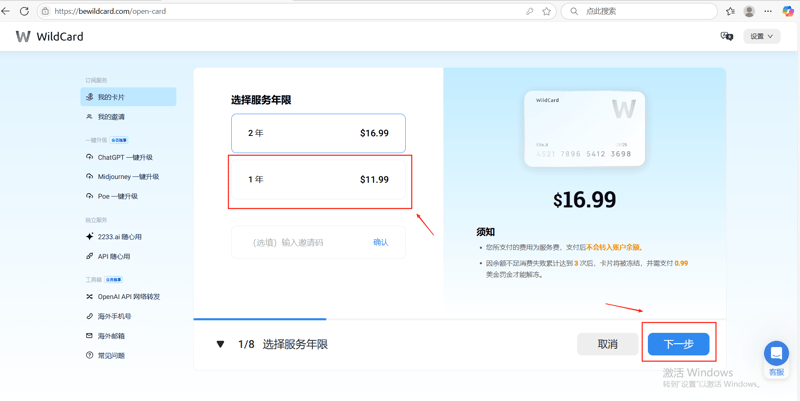Click the 取消 button
This screenshot has height=401, width=800.
click(x=608, y=344)
